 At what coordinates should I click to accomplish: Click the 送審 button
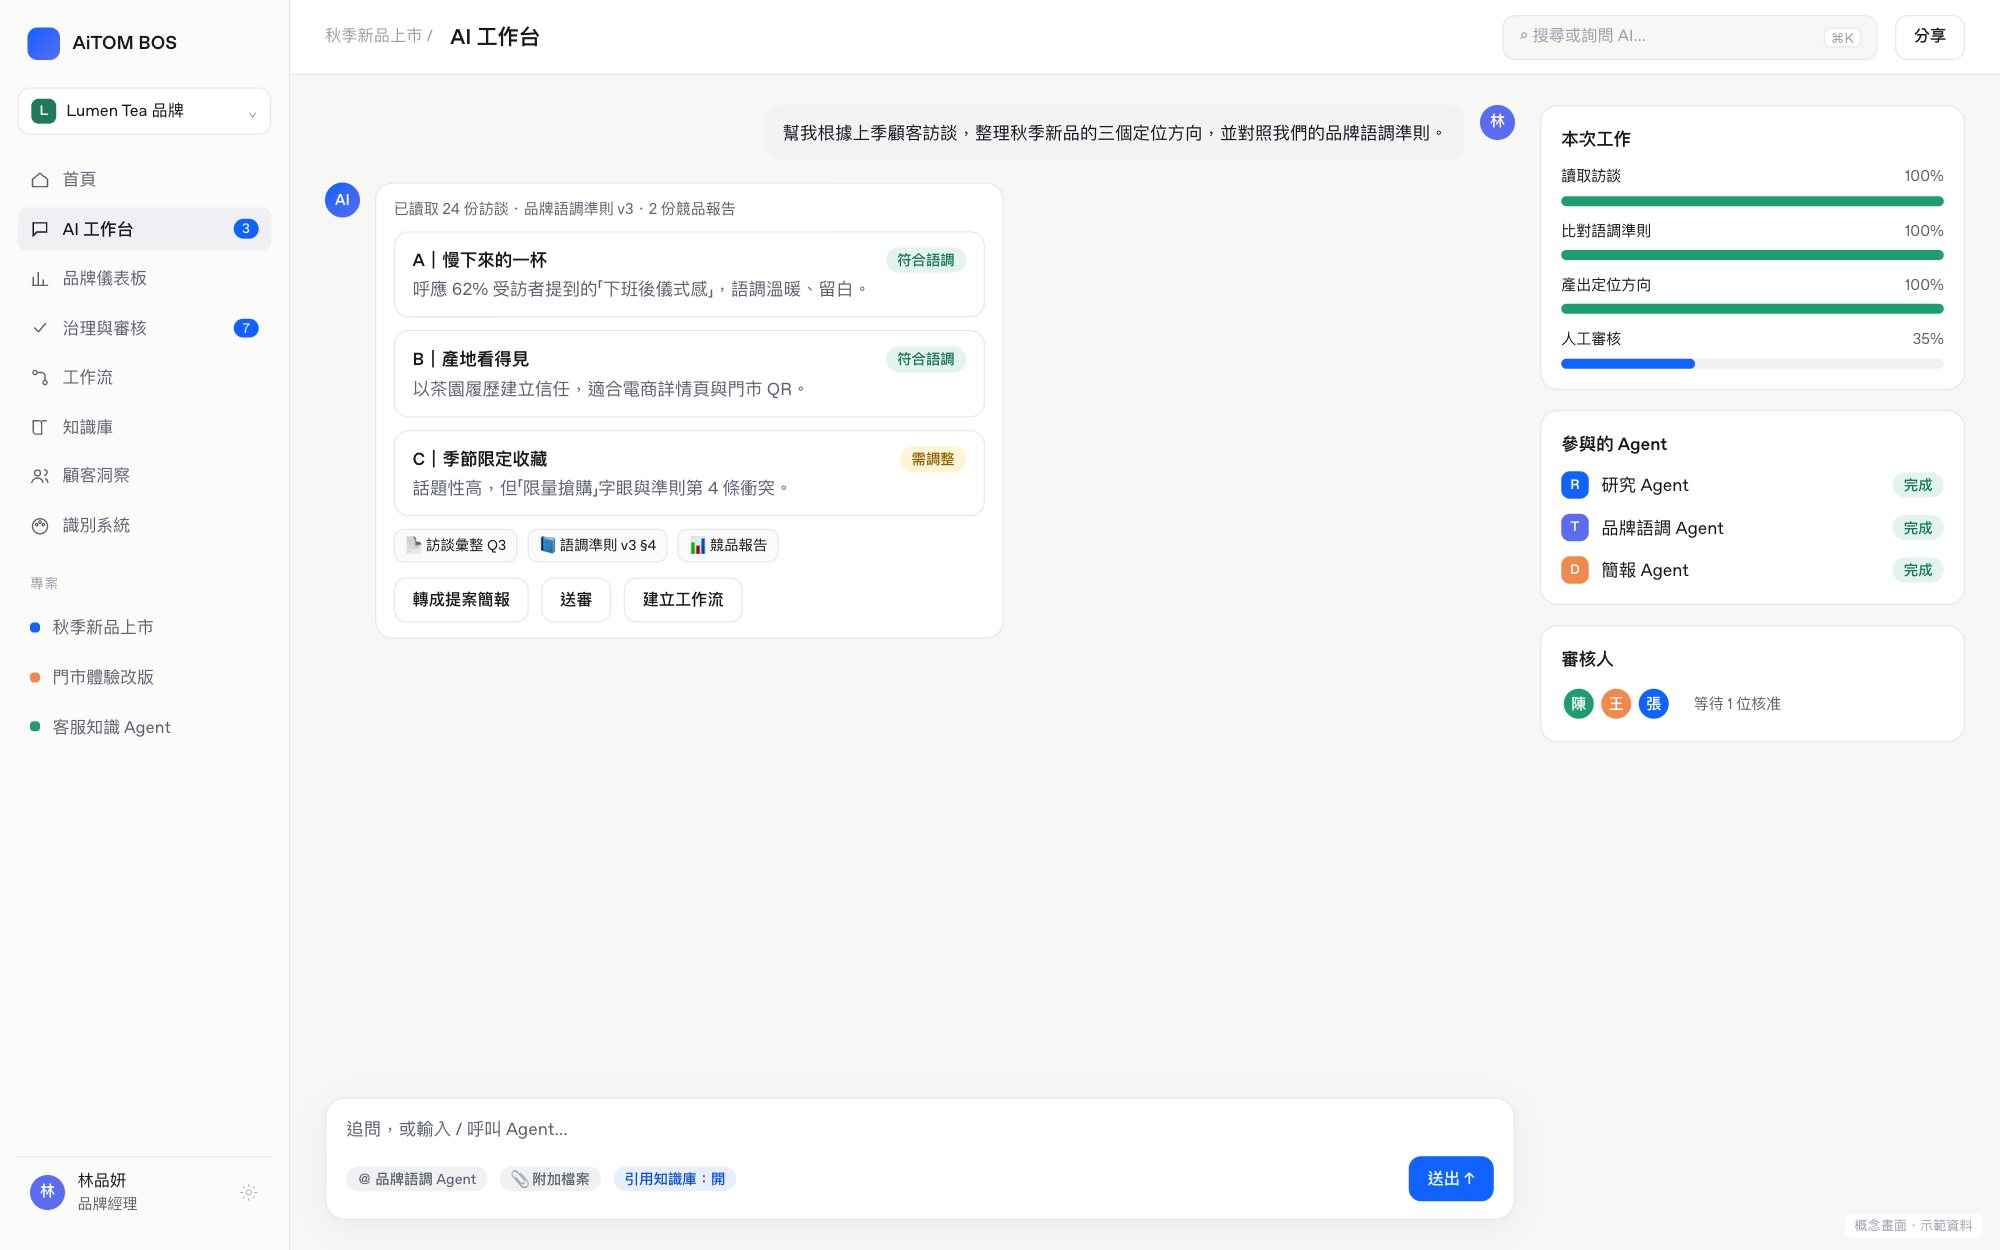click(576, 600)
